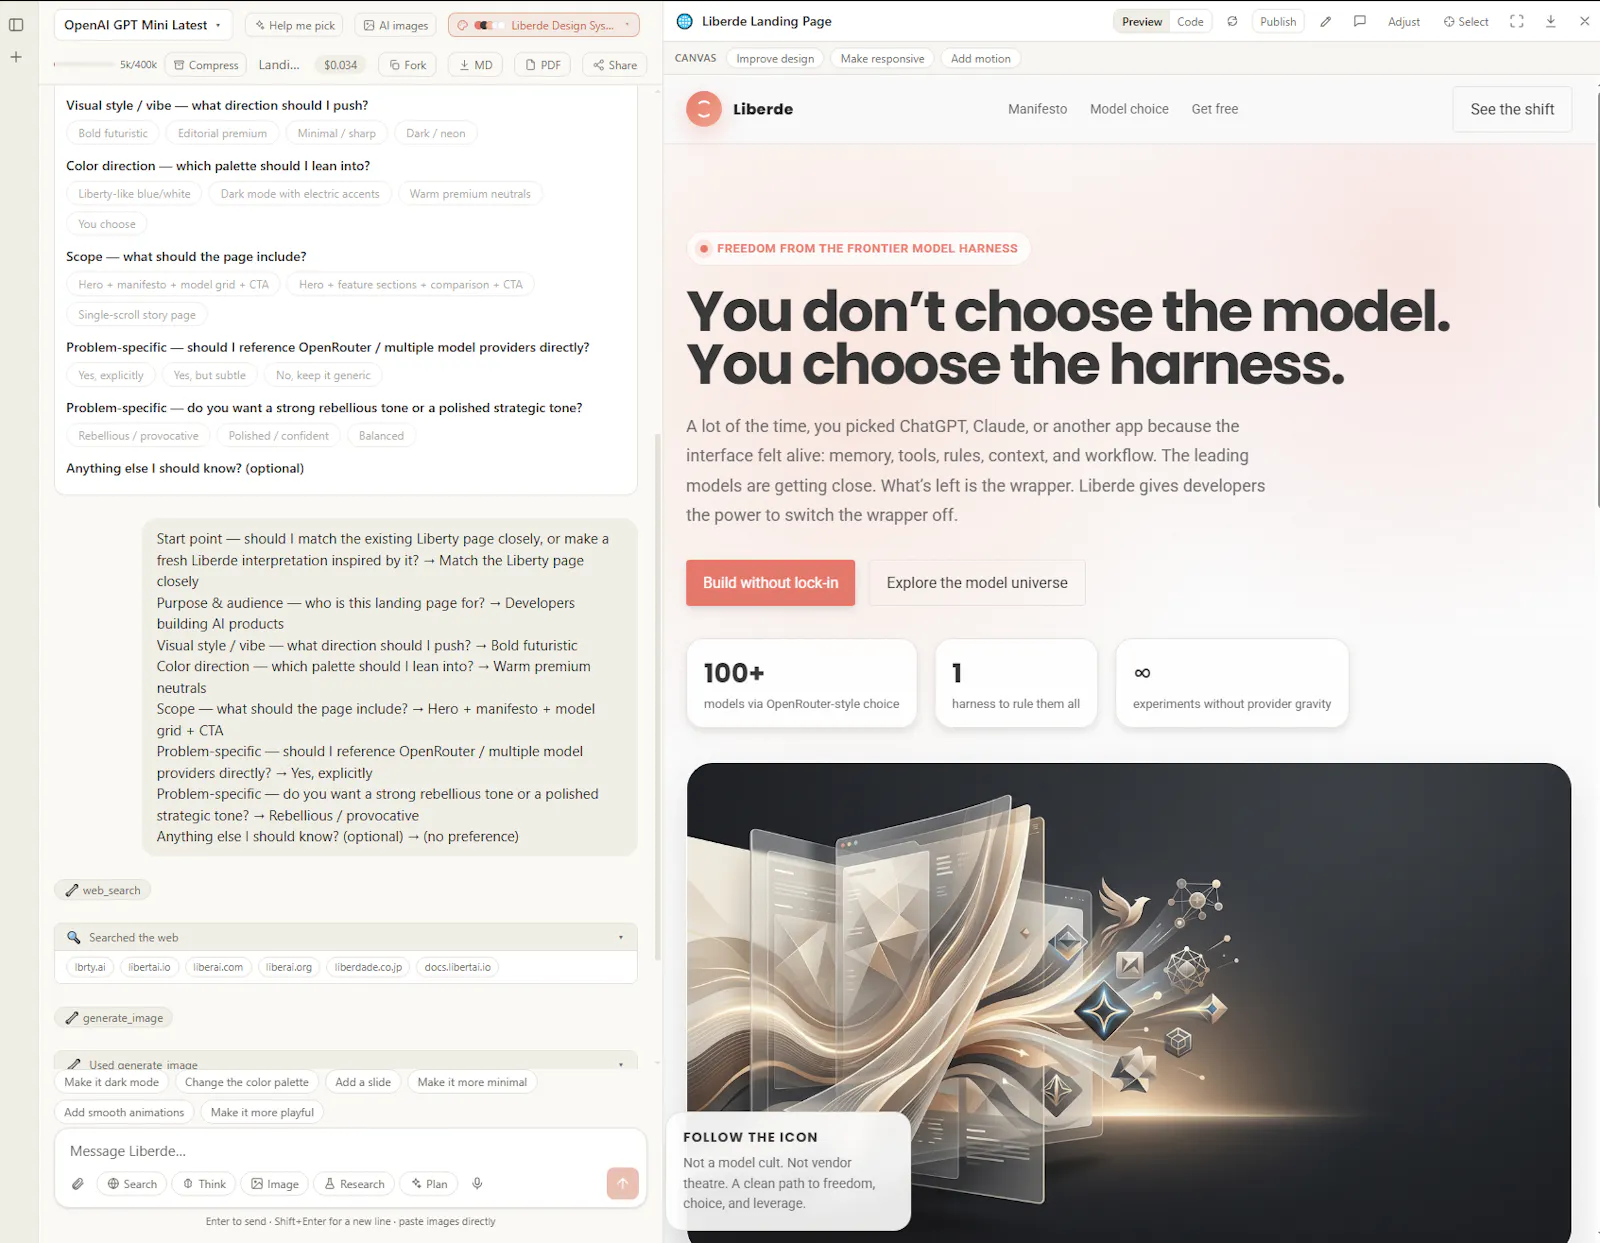Toggle the sidebar panel icon
Viewport: 1600px width, 1243px height.
[16, 25]
